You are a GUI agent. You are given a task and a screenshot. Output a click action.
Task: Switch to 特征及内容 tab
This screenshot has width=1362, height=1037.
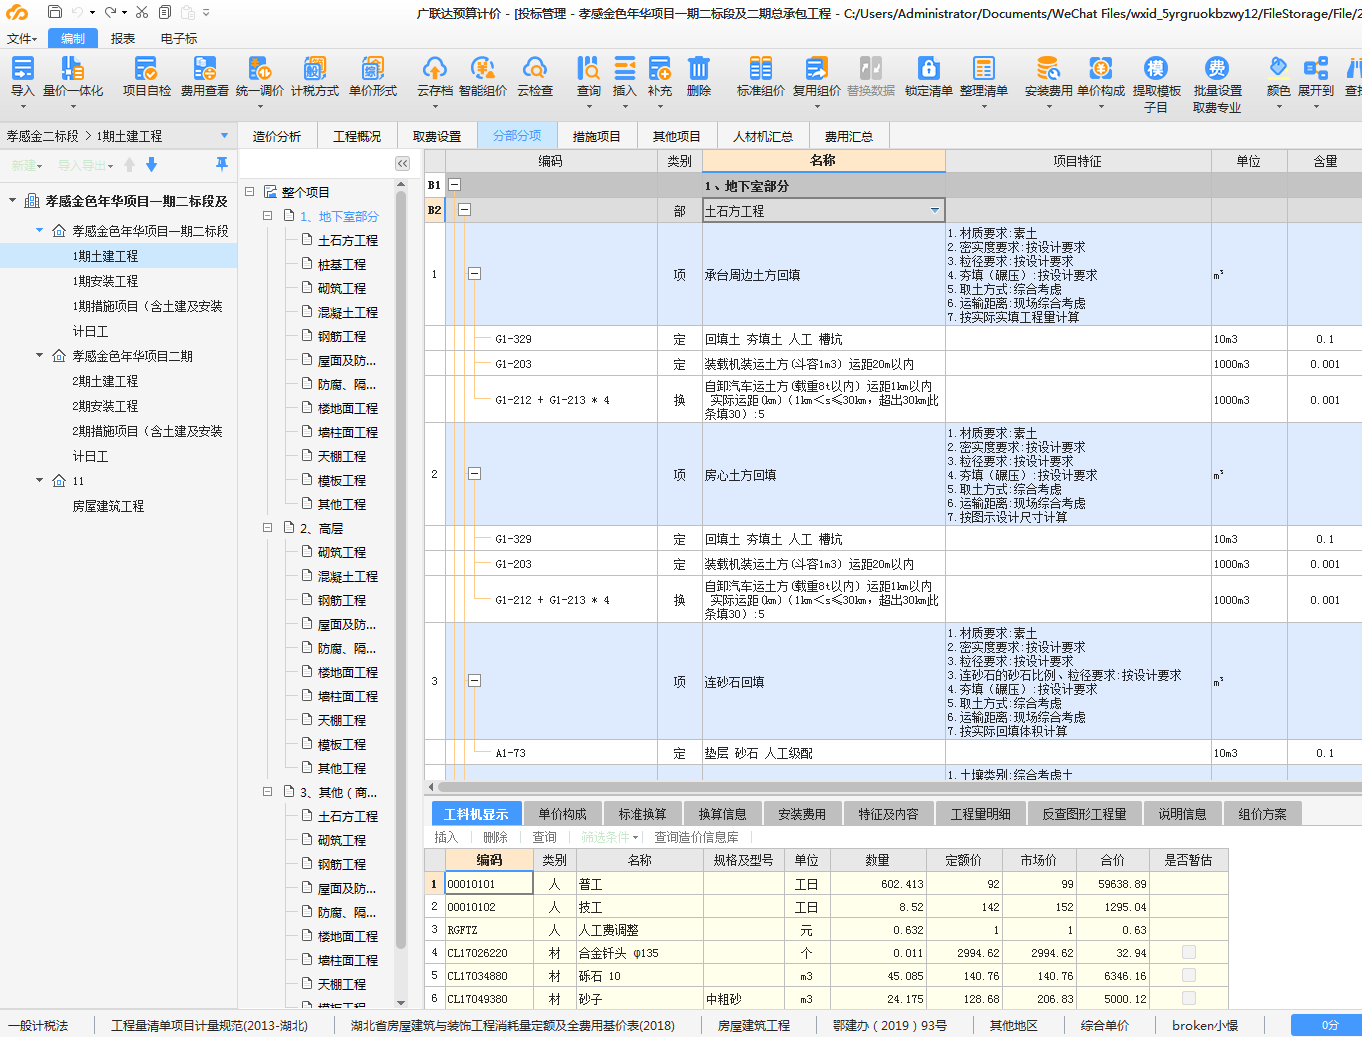888,814
